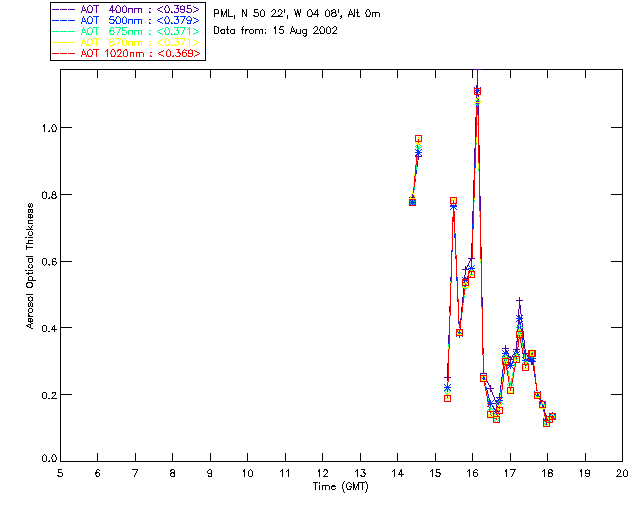Click the last data point after 18 GMT
This screenshot has width=640, height=512.
pos(552,416)
